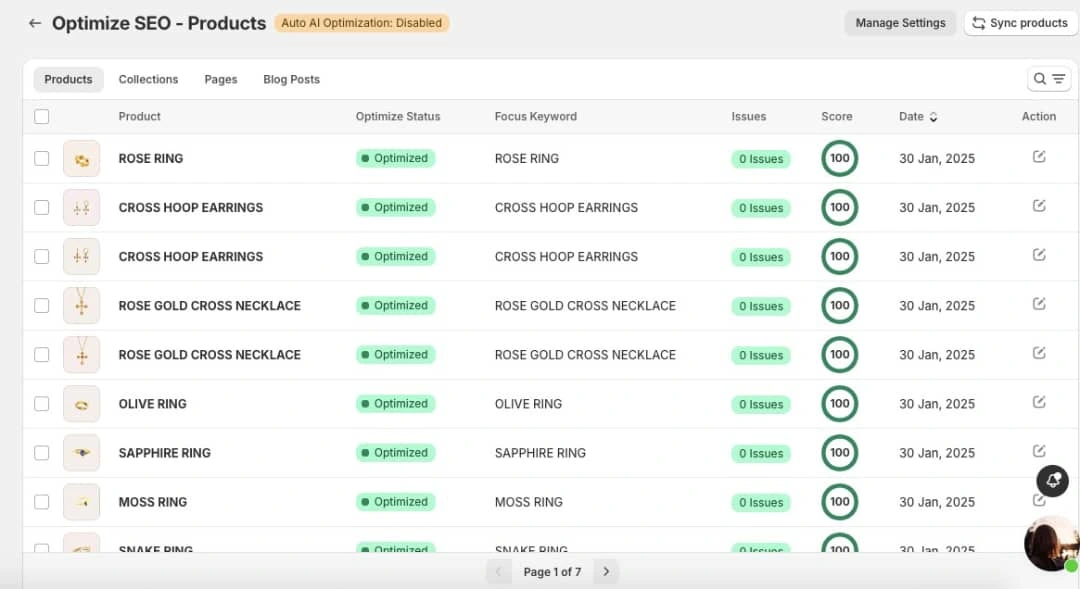Click the Issues column header

pyautogui.click(x=748, y=116)
